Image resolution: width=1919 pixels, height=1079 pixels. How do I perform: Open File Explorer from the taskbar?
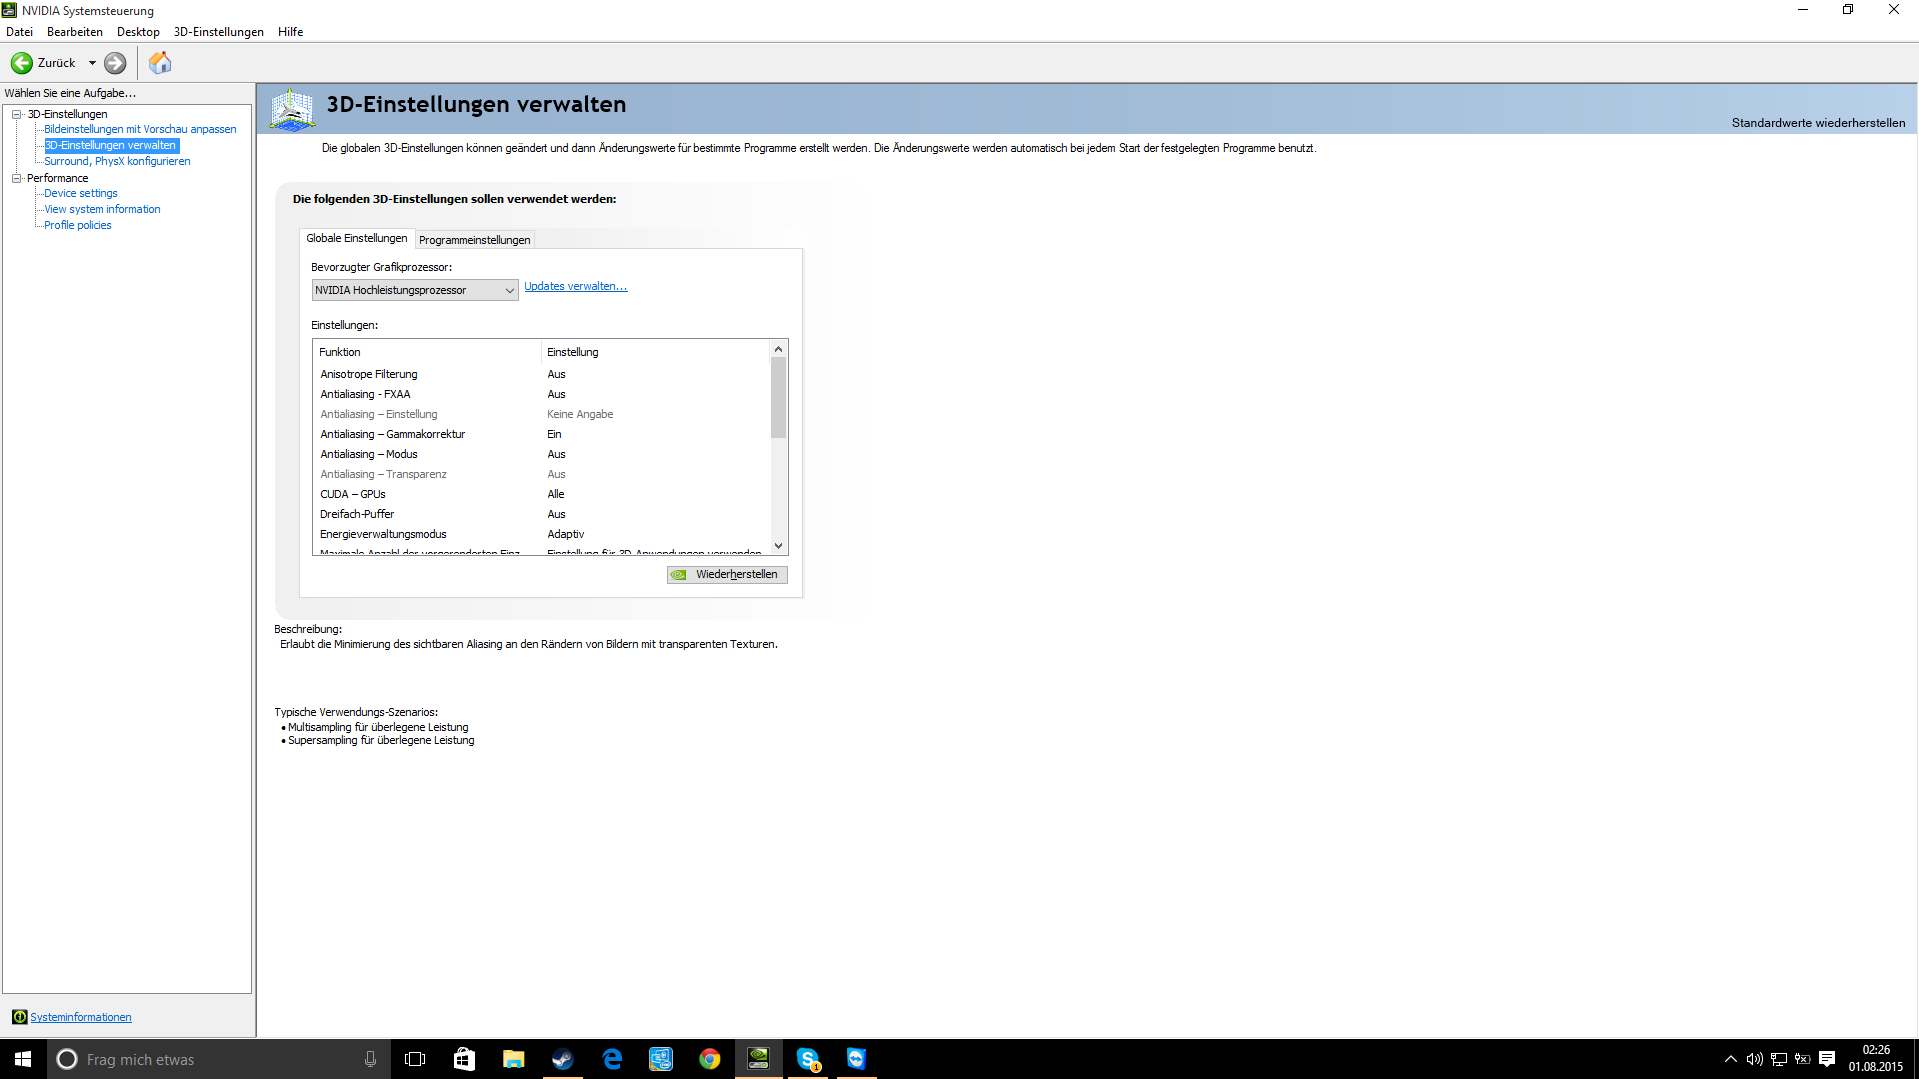pyautogui.click(x=513, y=1059)
